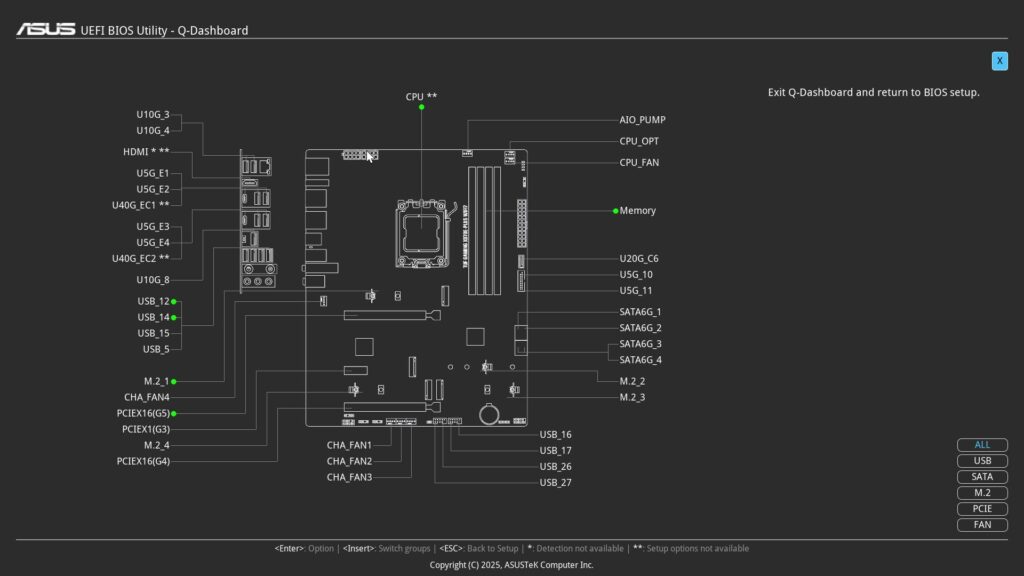This screenshot has height=576, width=1024.
Task: Click the USB_16 header label
Action: click(555, 435)
